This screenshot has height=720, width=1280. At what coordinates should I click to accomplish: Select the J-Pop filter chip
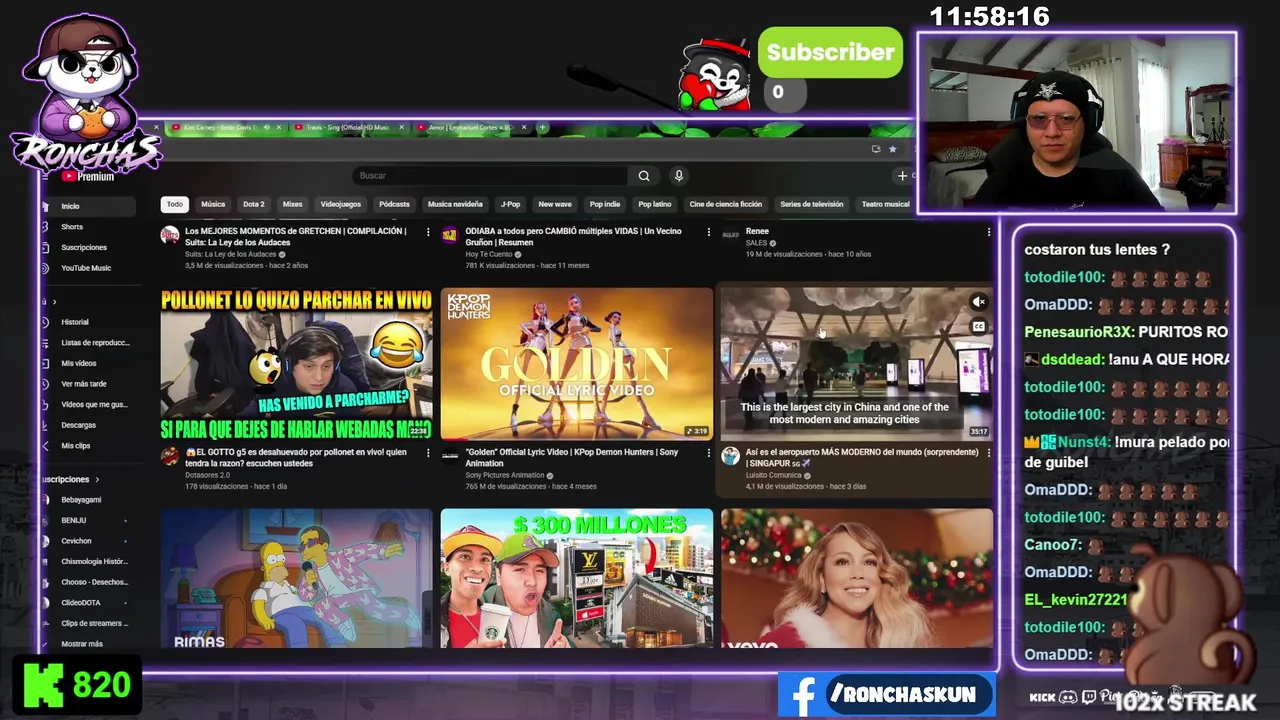pyautogui.click(x=511, y=204)
